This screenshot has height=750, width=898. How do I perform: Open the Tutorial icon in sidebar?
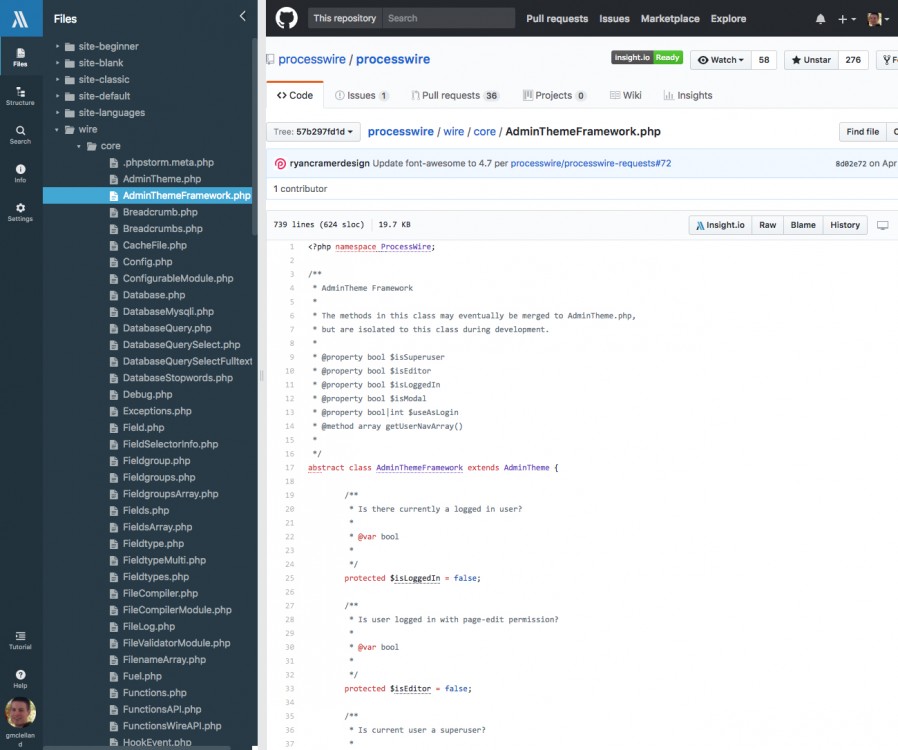tap(20, 640)
